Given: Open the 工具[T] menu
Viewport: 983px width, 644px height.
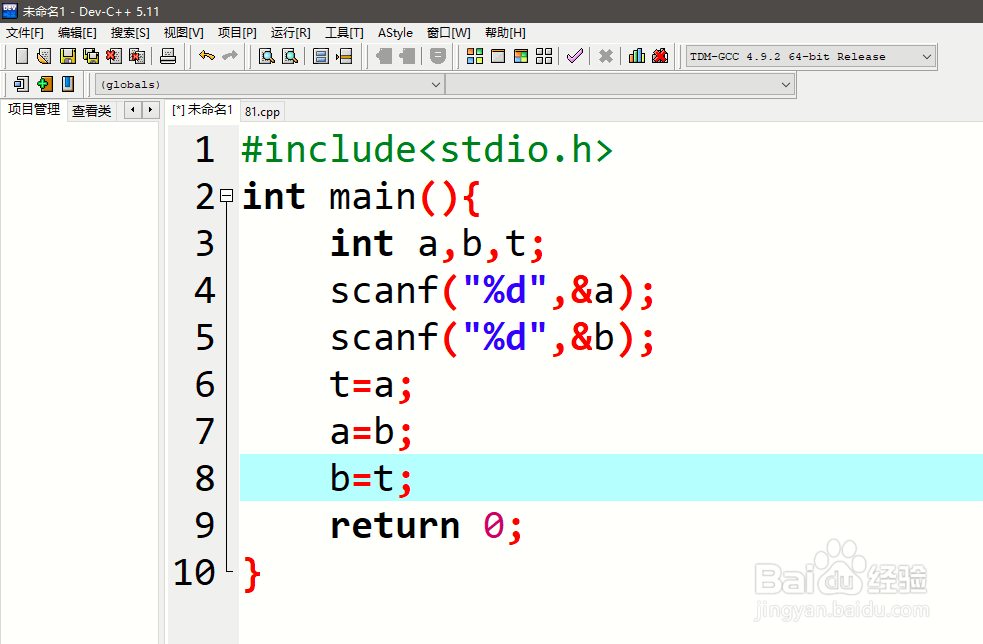Looking at the screenshot, I should [x=344, y=33].
